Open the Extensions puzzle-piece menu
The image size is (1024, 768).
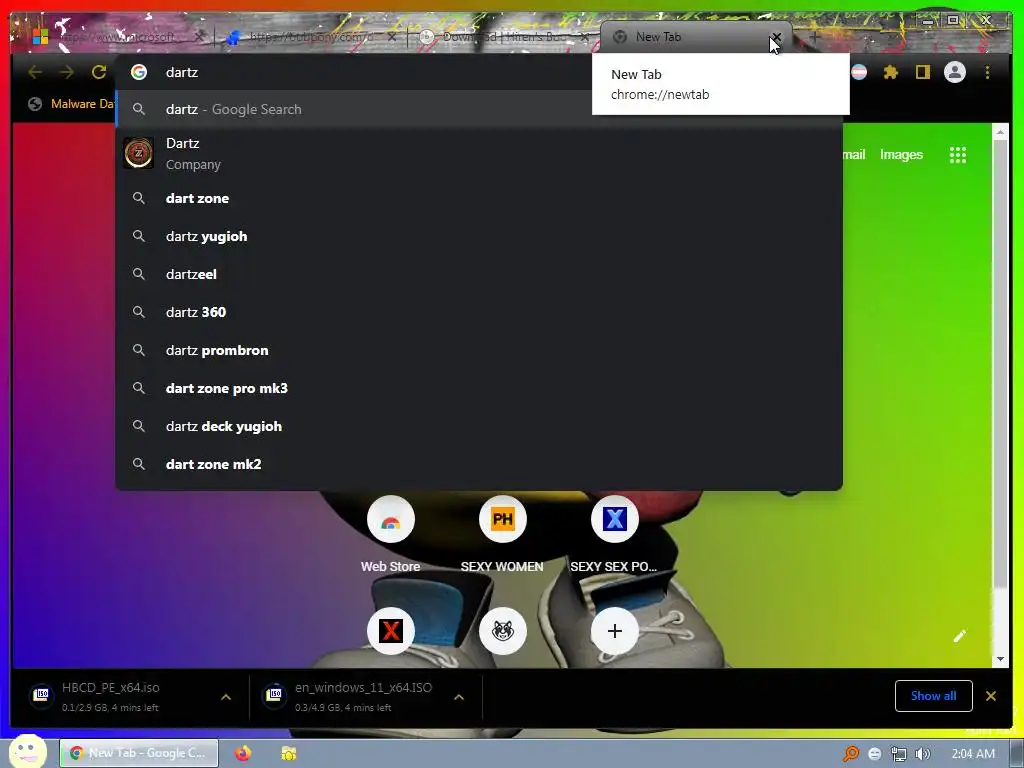891,72
